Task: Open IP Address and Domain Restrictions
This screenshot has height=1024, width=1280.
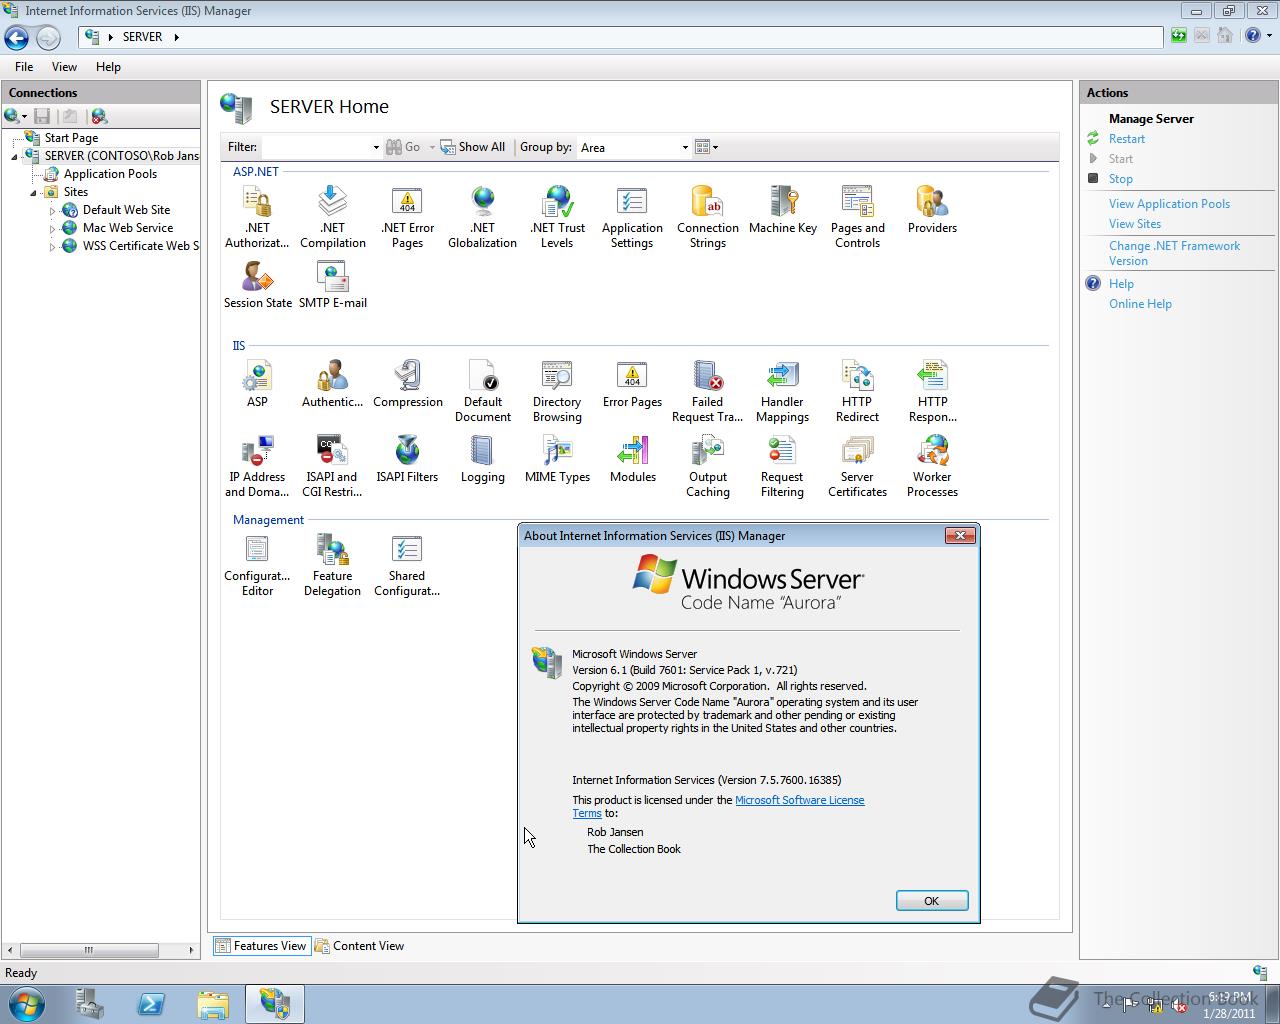Action: pyautogui.click(x=257, y=466)
